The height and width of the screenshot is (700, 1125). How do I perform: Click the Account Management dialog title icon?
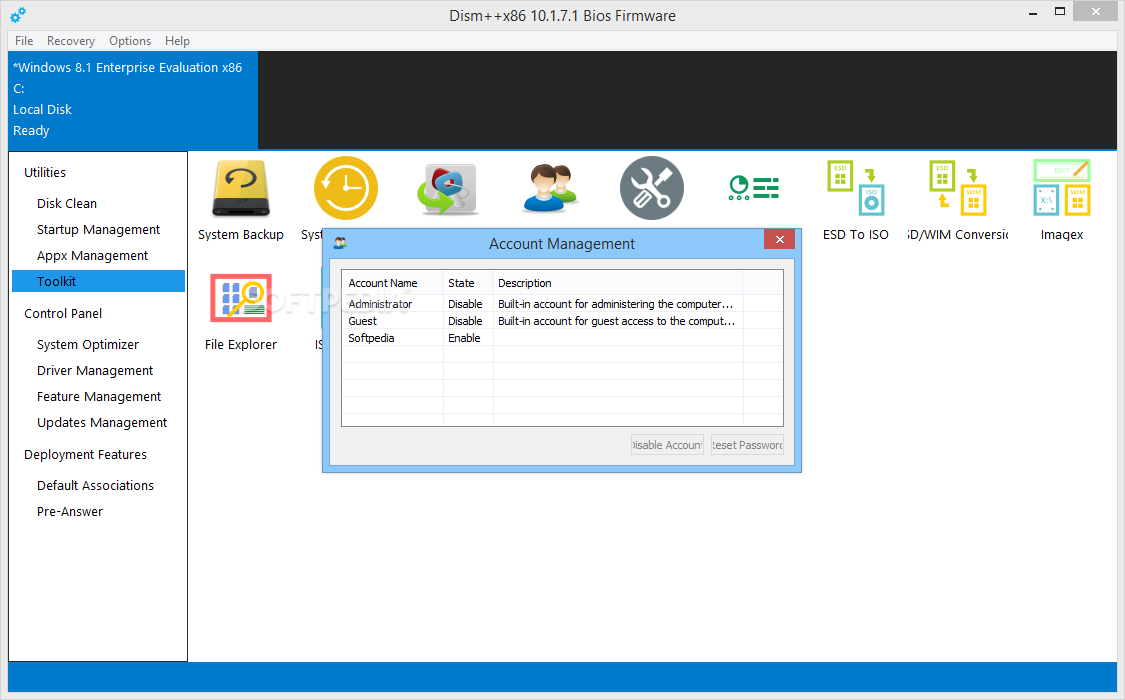(x=340, y=243)
